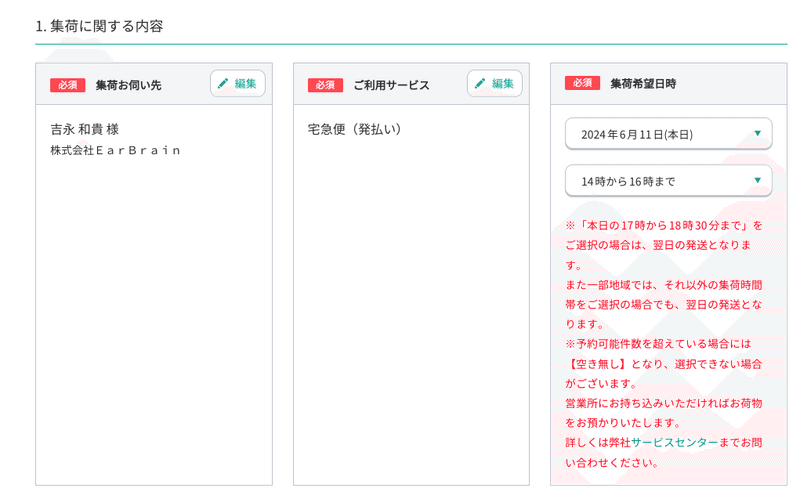Click the 編集 label in ご利用サービス header
800x502 pixels.
tap(503, 83)
